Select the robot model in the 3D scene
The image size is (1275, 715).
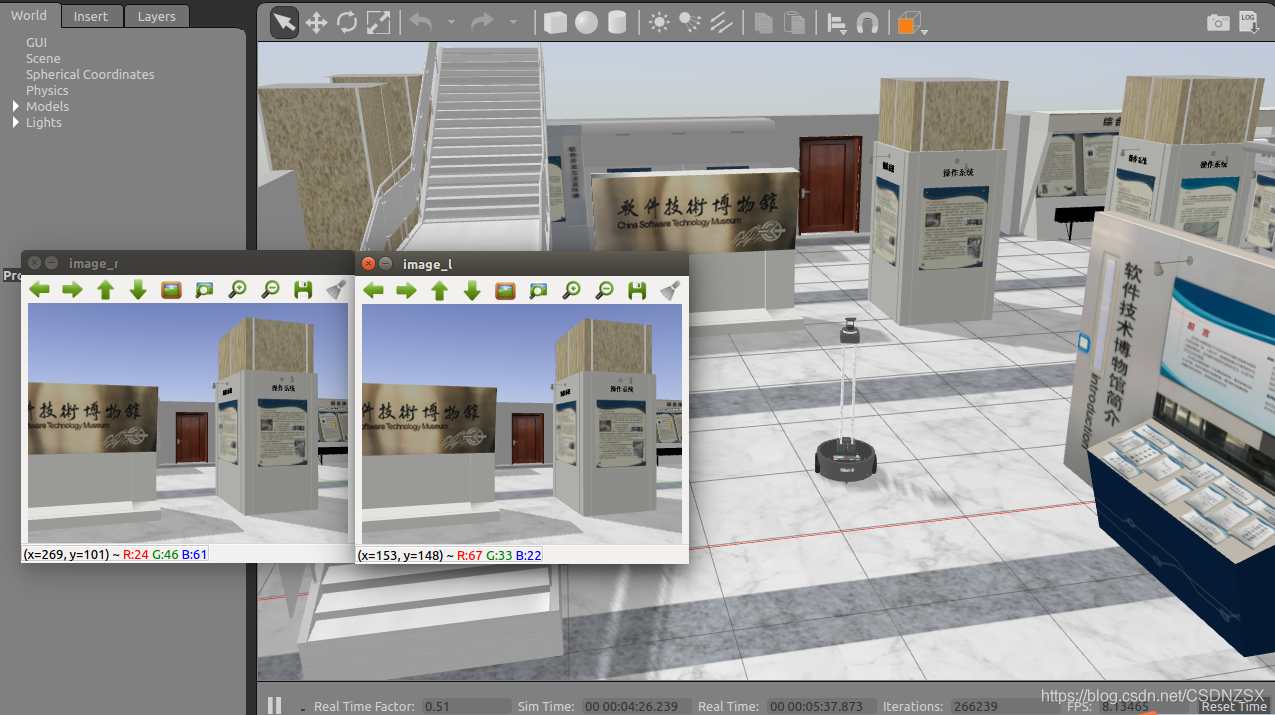pyautogui.click(x=848, y=402)
